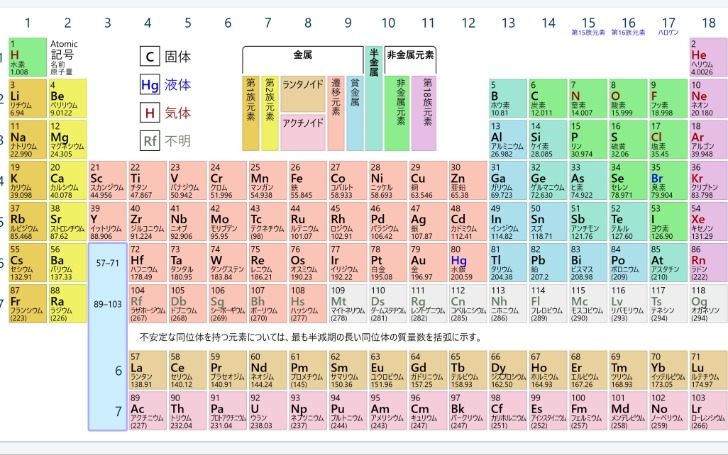
Task: Expand the 89–103 actinide placeholder cell
Action: tap(107, 302)
